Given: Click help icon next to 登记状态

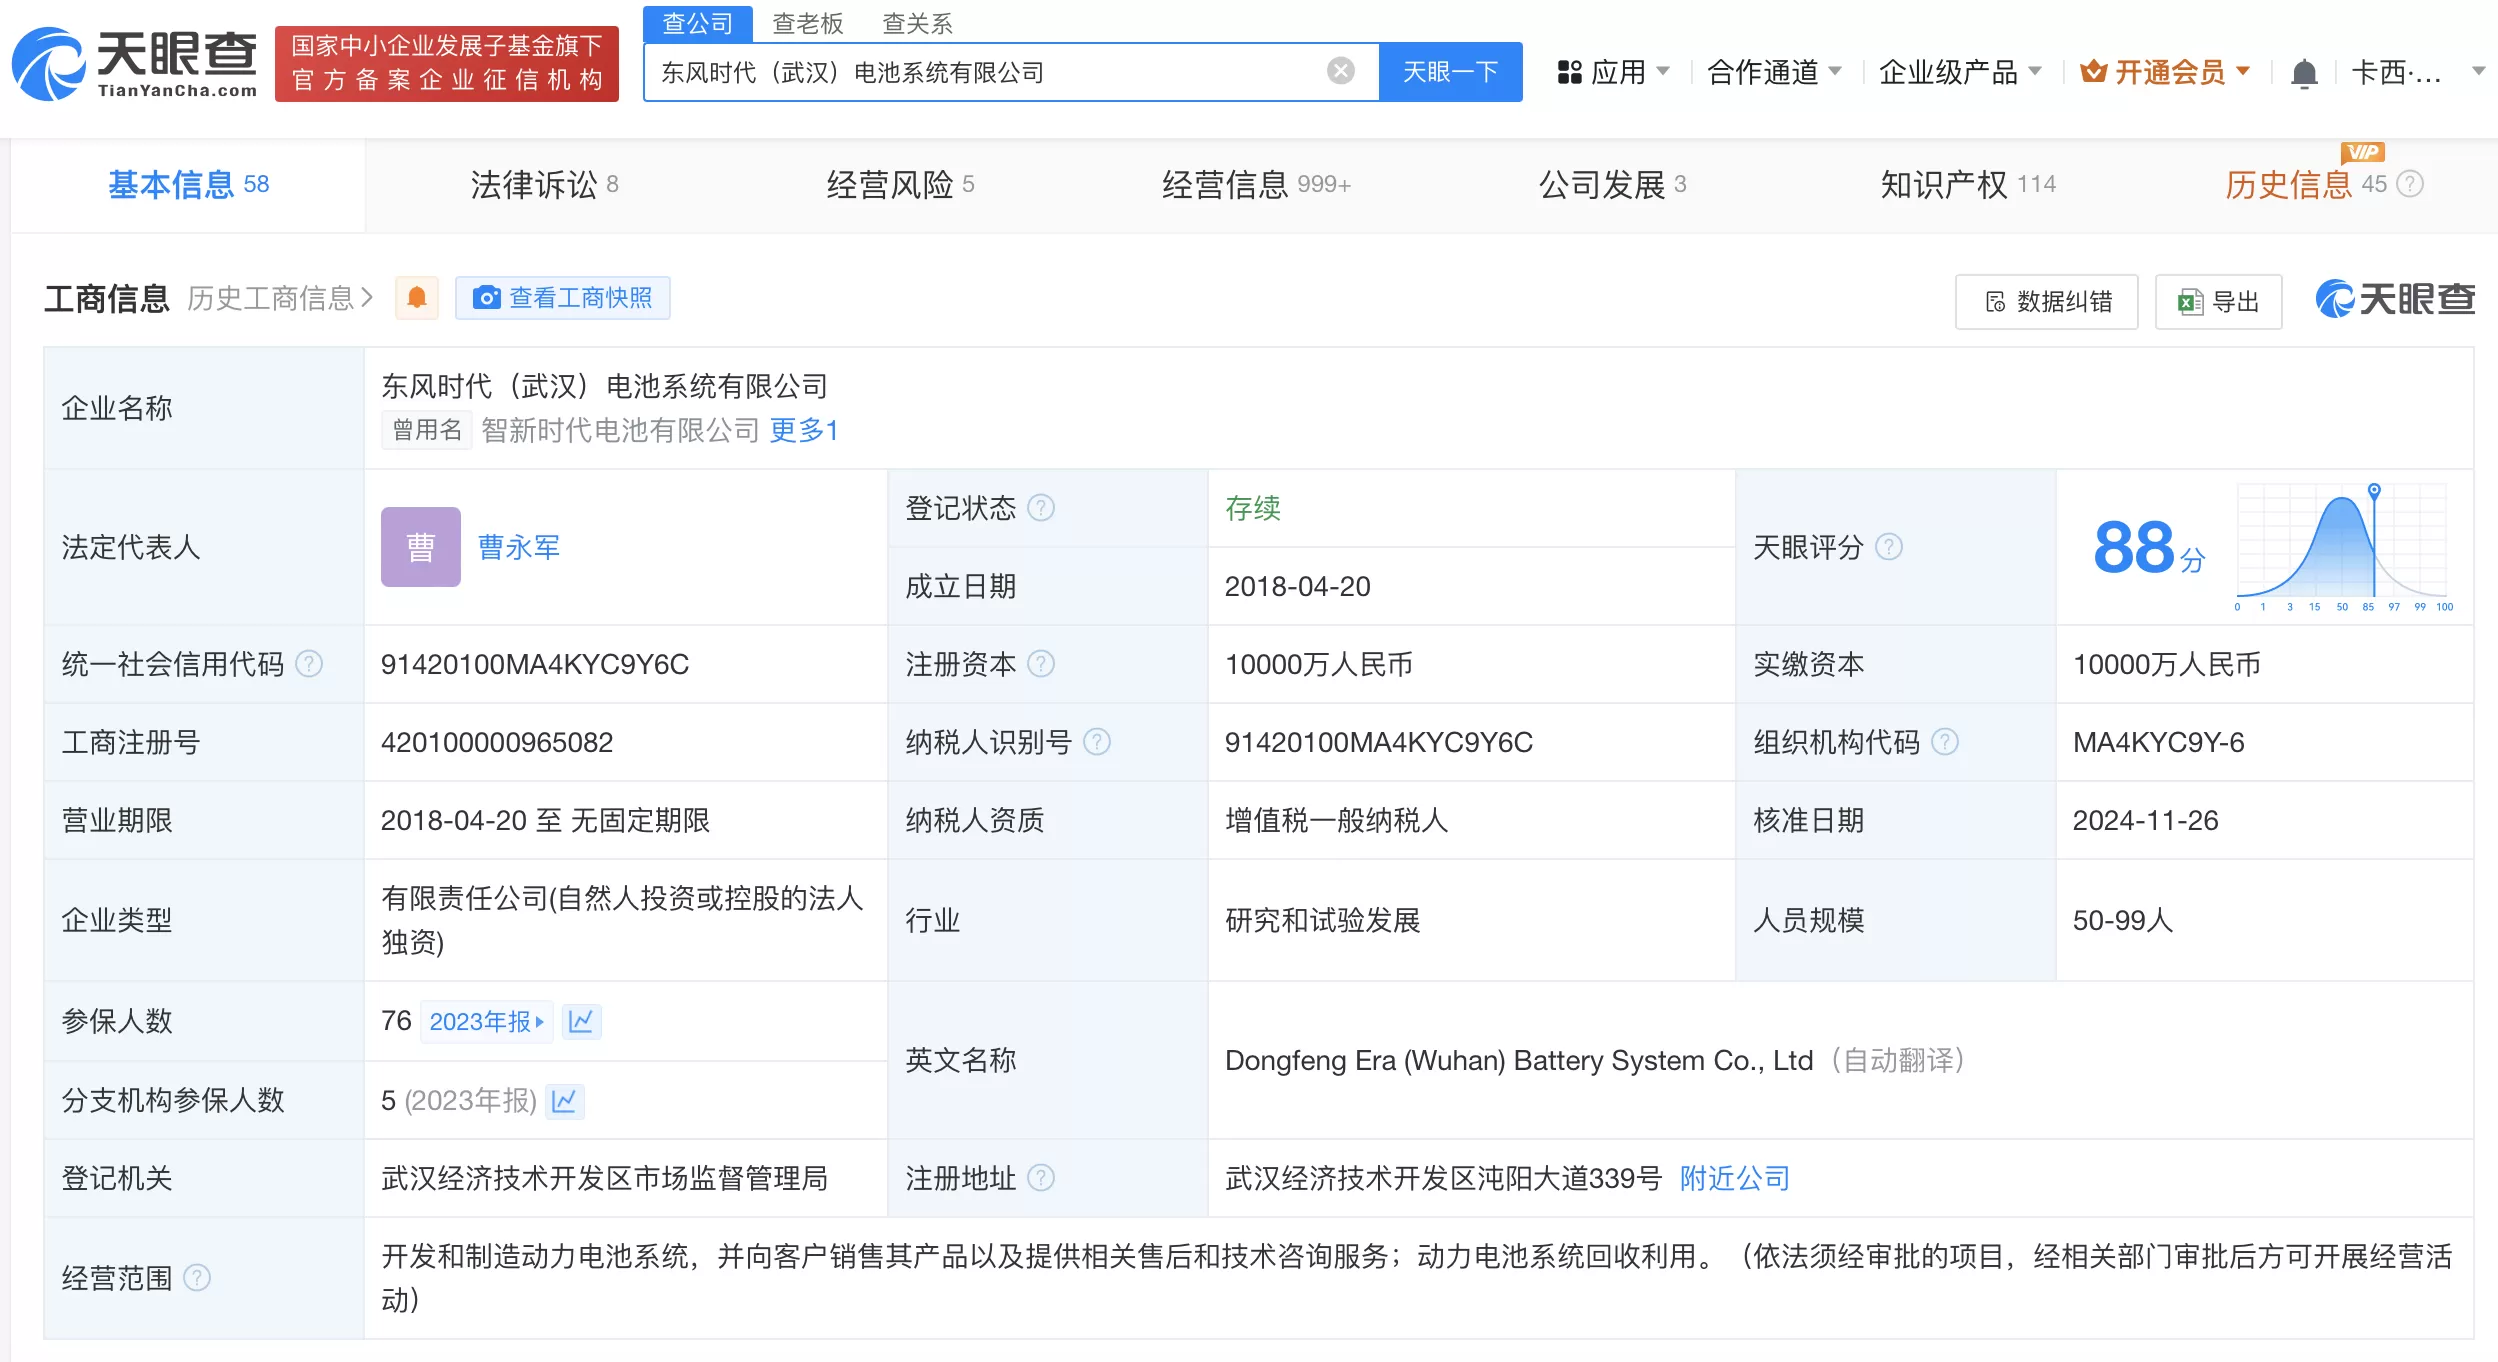Looking at the screenshot, I should (x=1041, y=508).
